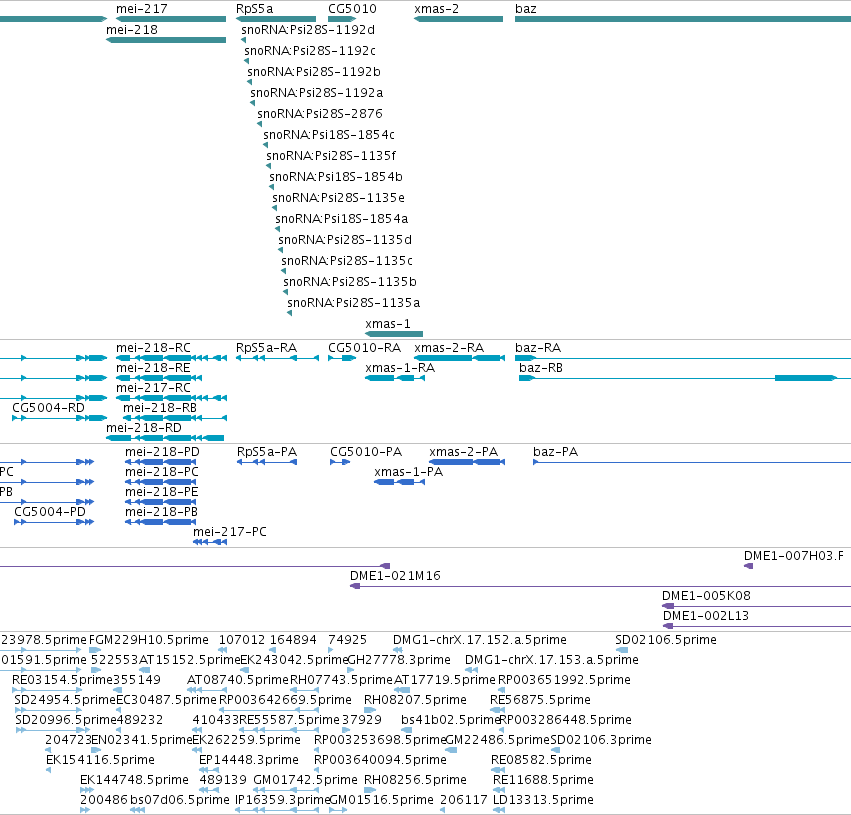Select the DME1-002L13 BAC label
This screenshot has width=851, height=815.
pos(706,616)
